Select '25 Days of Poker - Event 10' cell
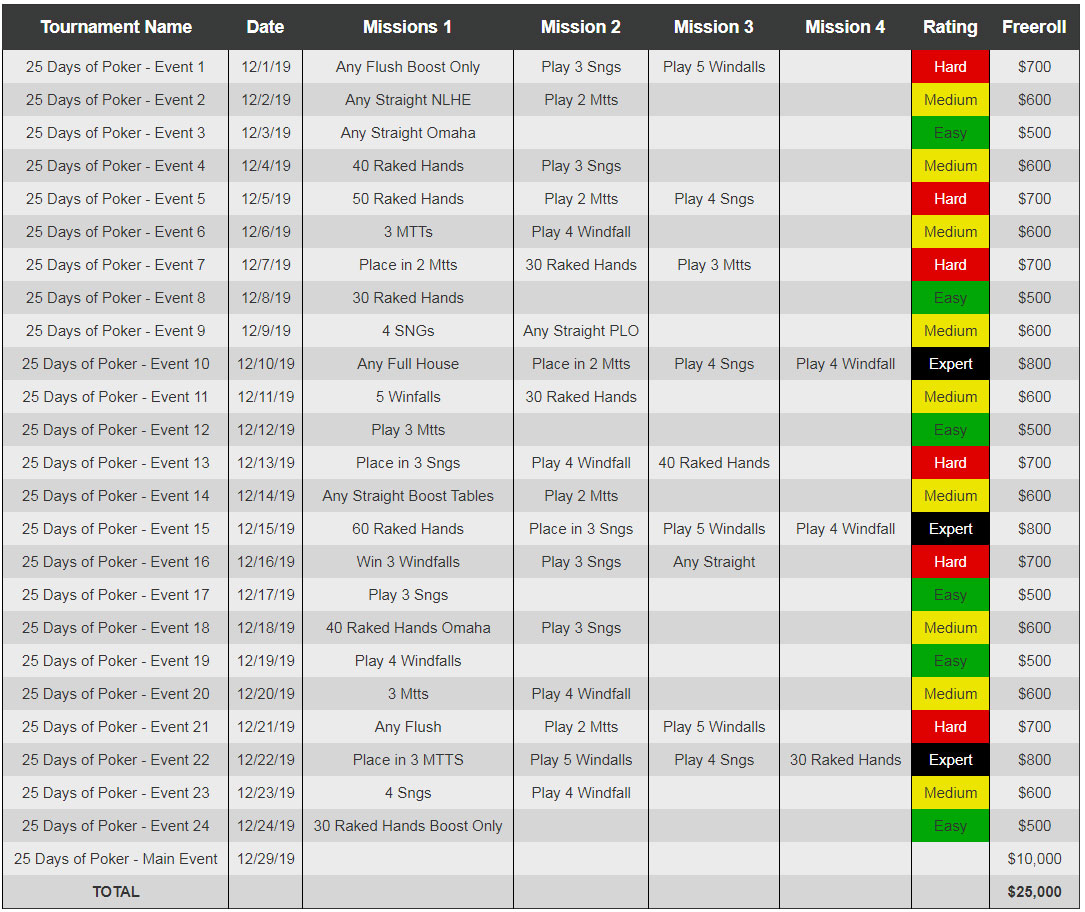Viewport: 1085px width, 912px height. [116, 364]
